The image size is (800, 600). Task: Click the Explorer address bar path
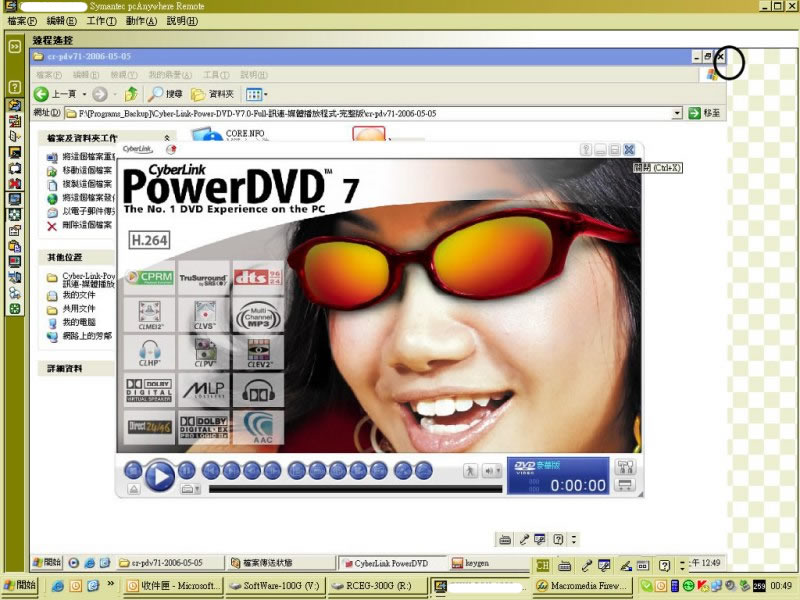(x=367, y=113)
